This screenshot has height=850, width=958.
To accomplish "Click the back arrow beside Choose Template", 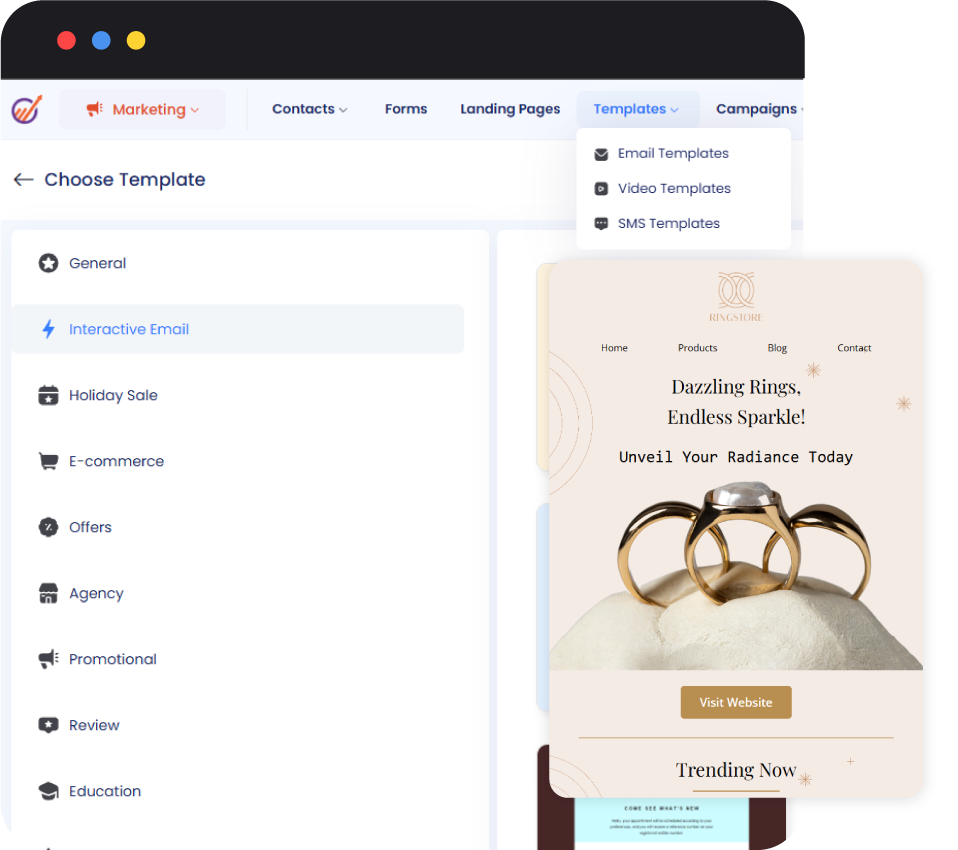I will pyautogui.click(x=23, y=179).
